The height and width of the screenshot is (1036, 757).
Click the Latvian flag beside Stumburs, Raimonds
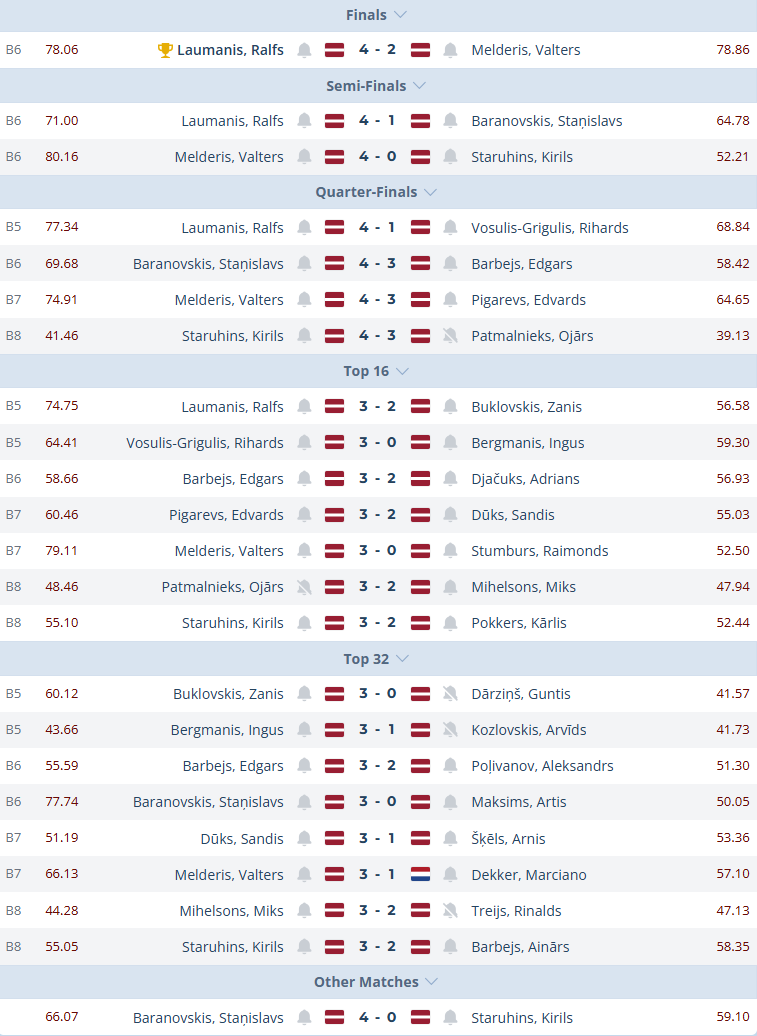pyautogui.click(x=421, y=551)
